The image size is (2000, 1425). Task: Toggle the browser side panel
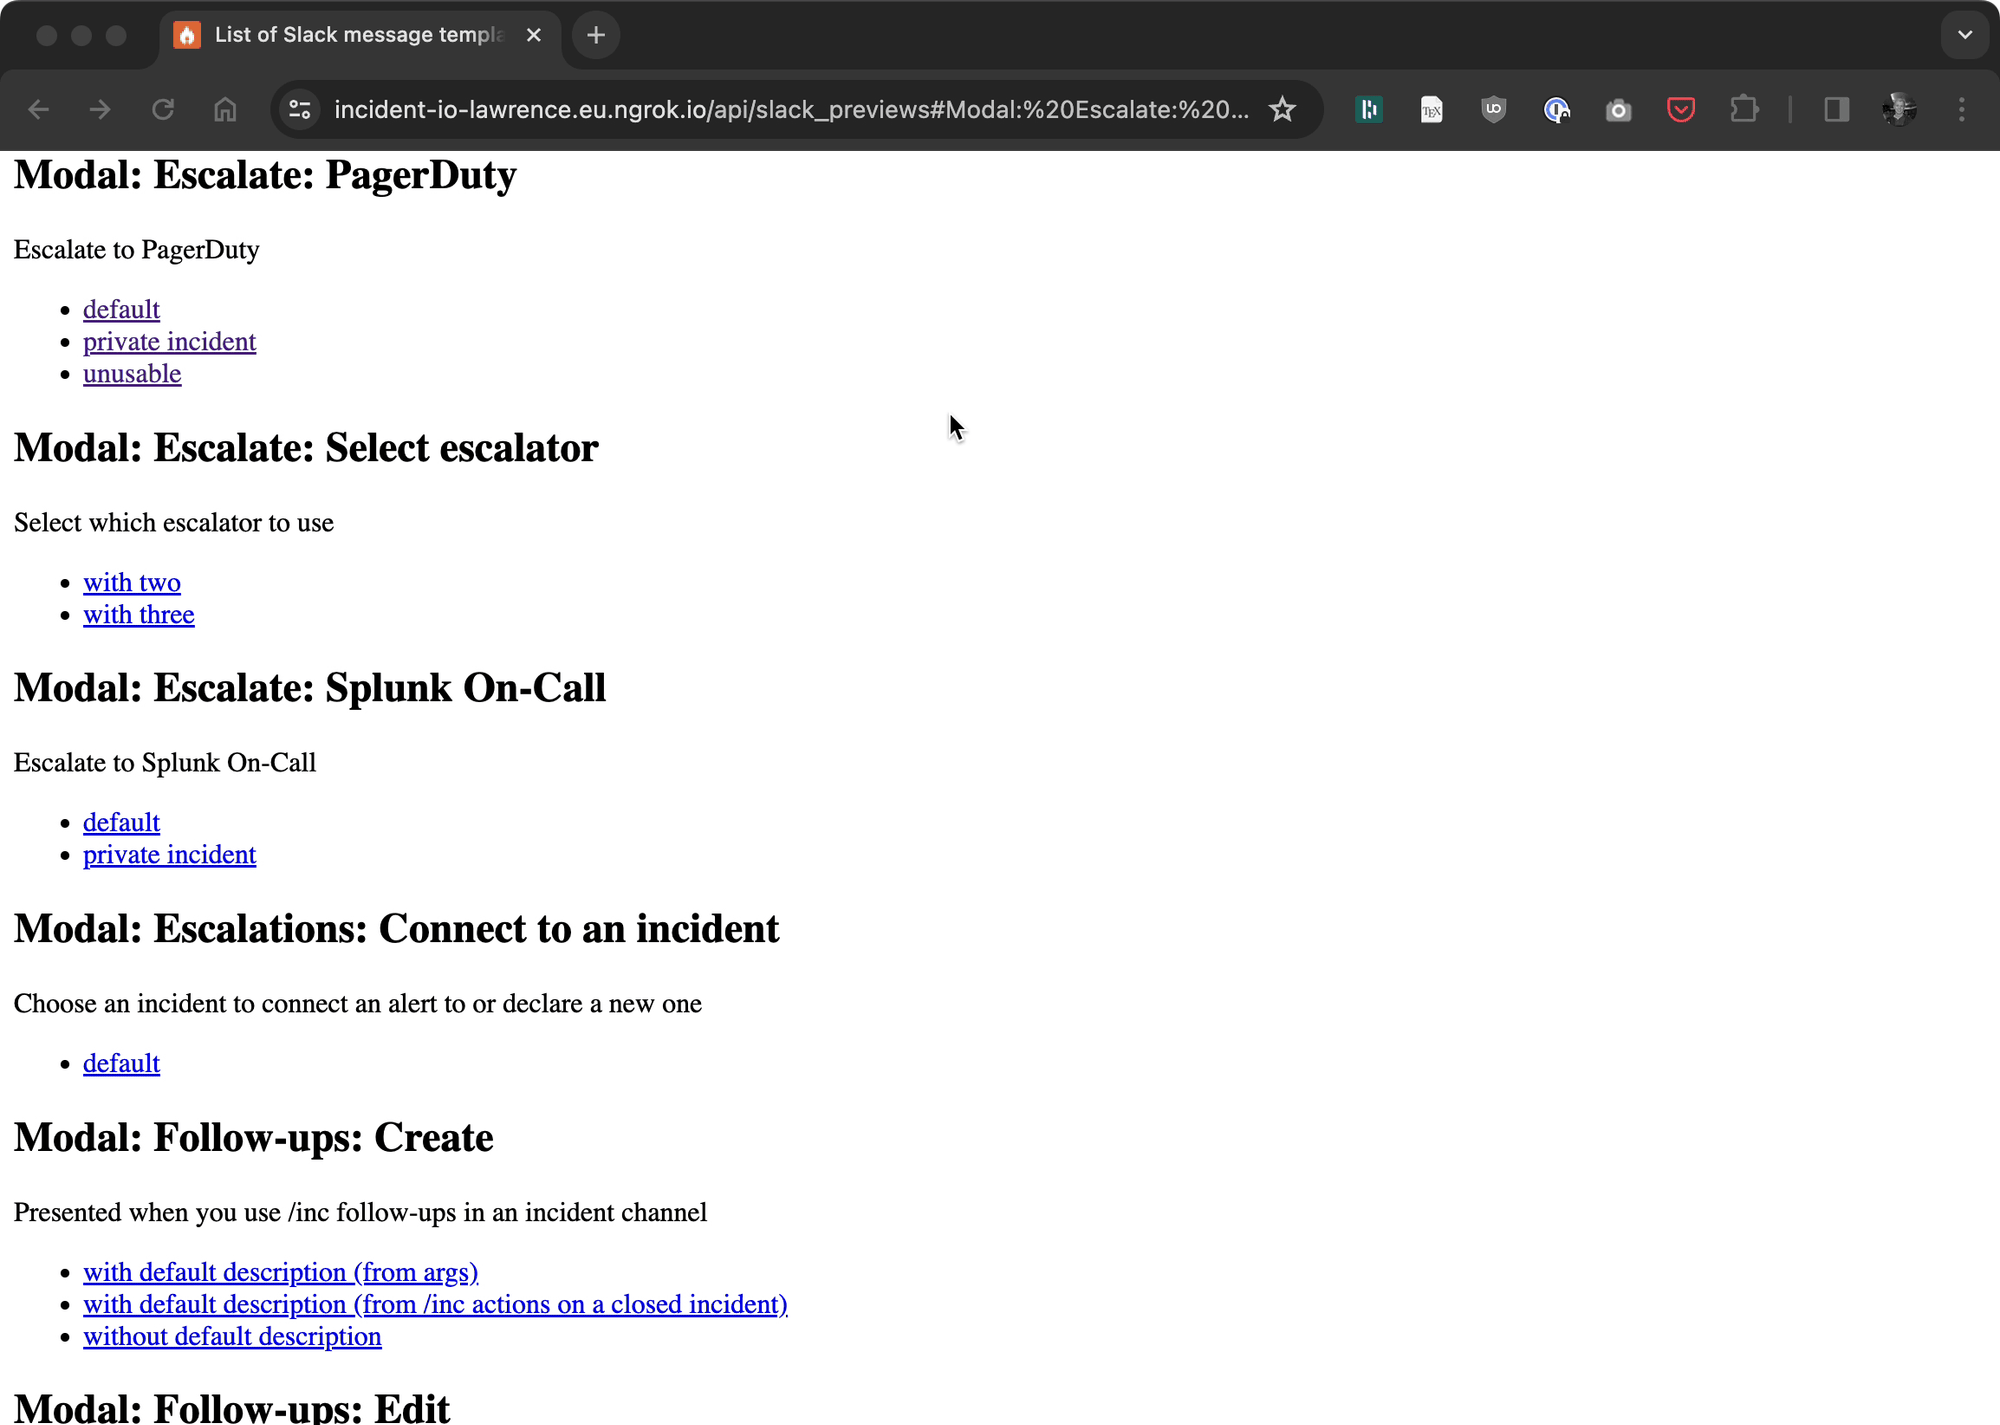tap(1836, 110)
